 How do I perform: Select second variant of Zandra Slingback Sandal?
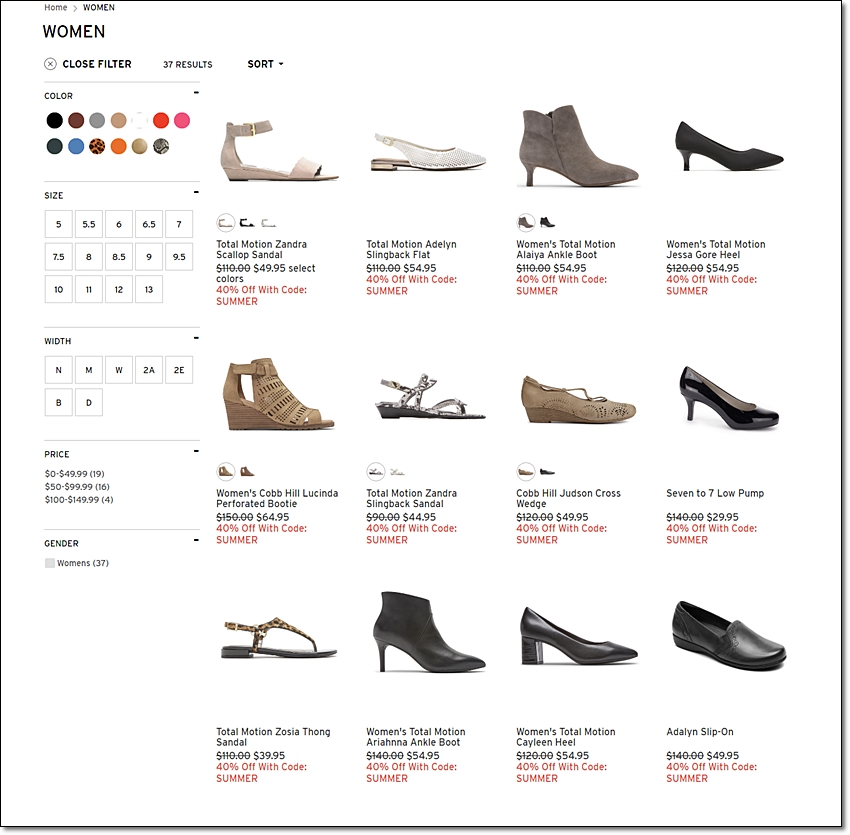[397, 472]
